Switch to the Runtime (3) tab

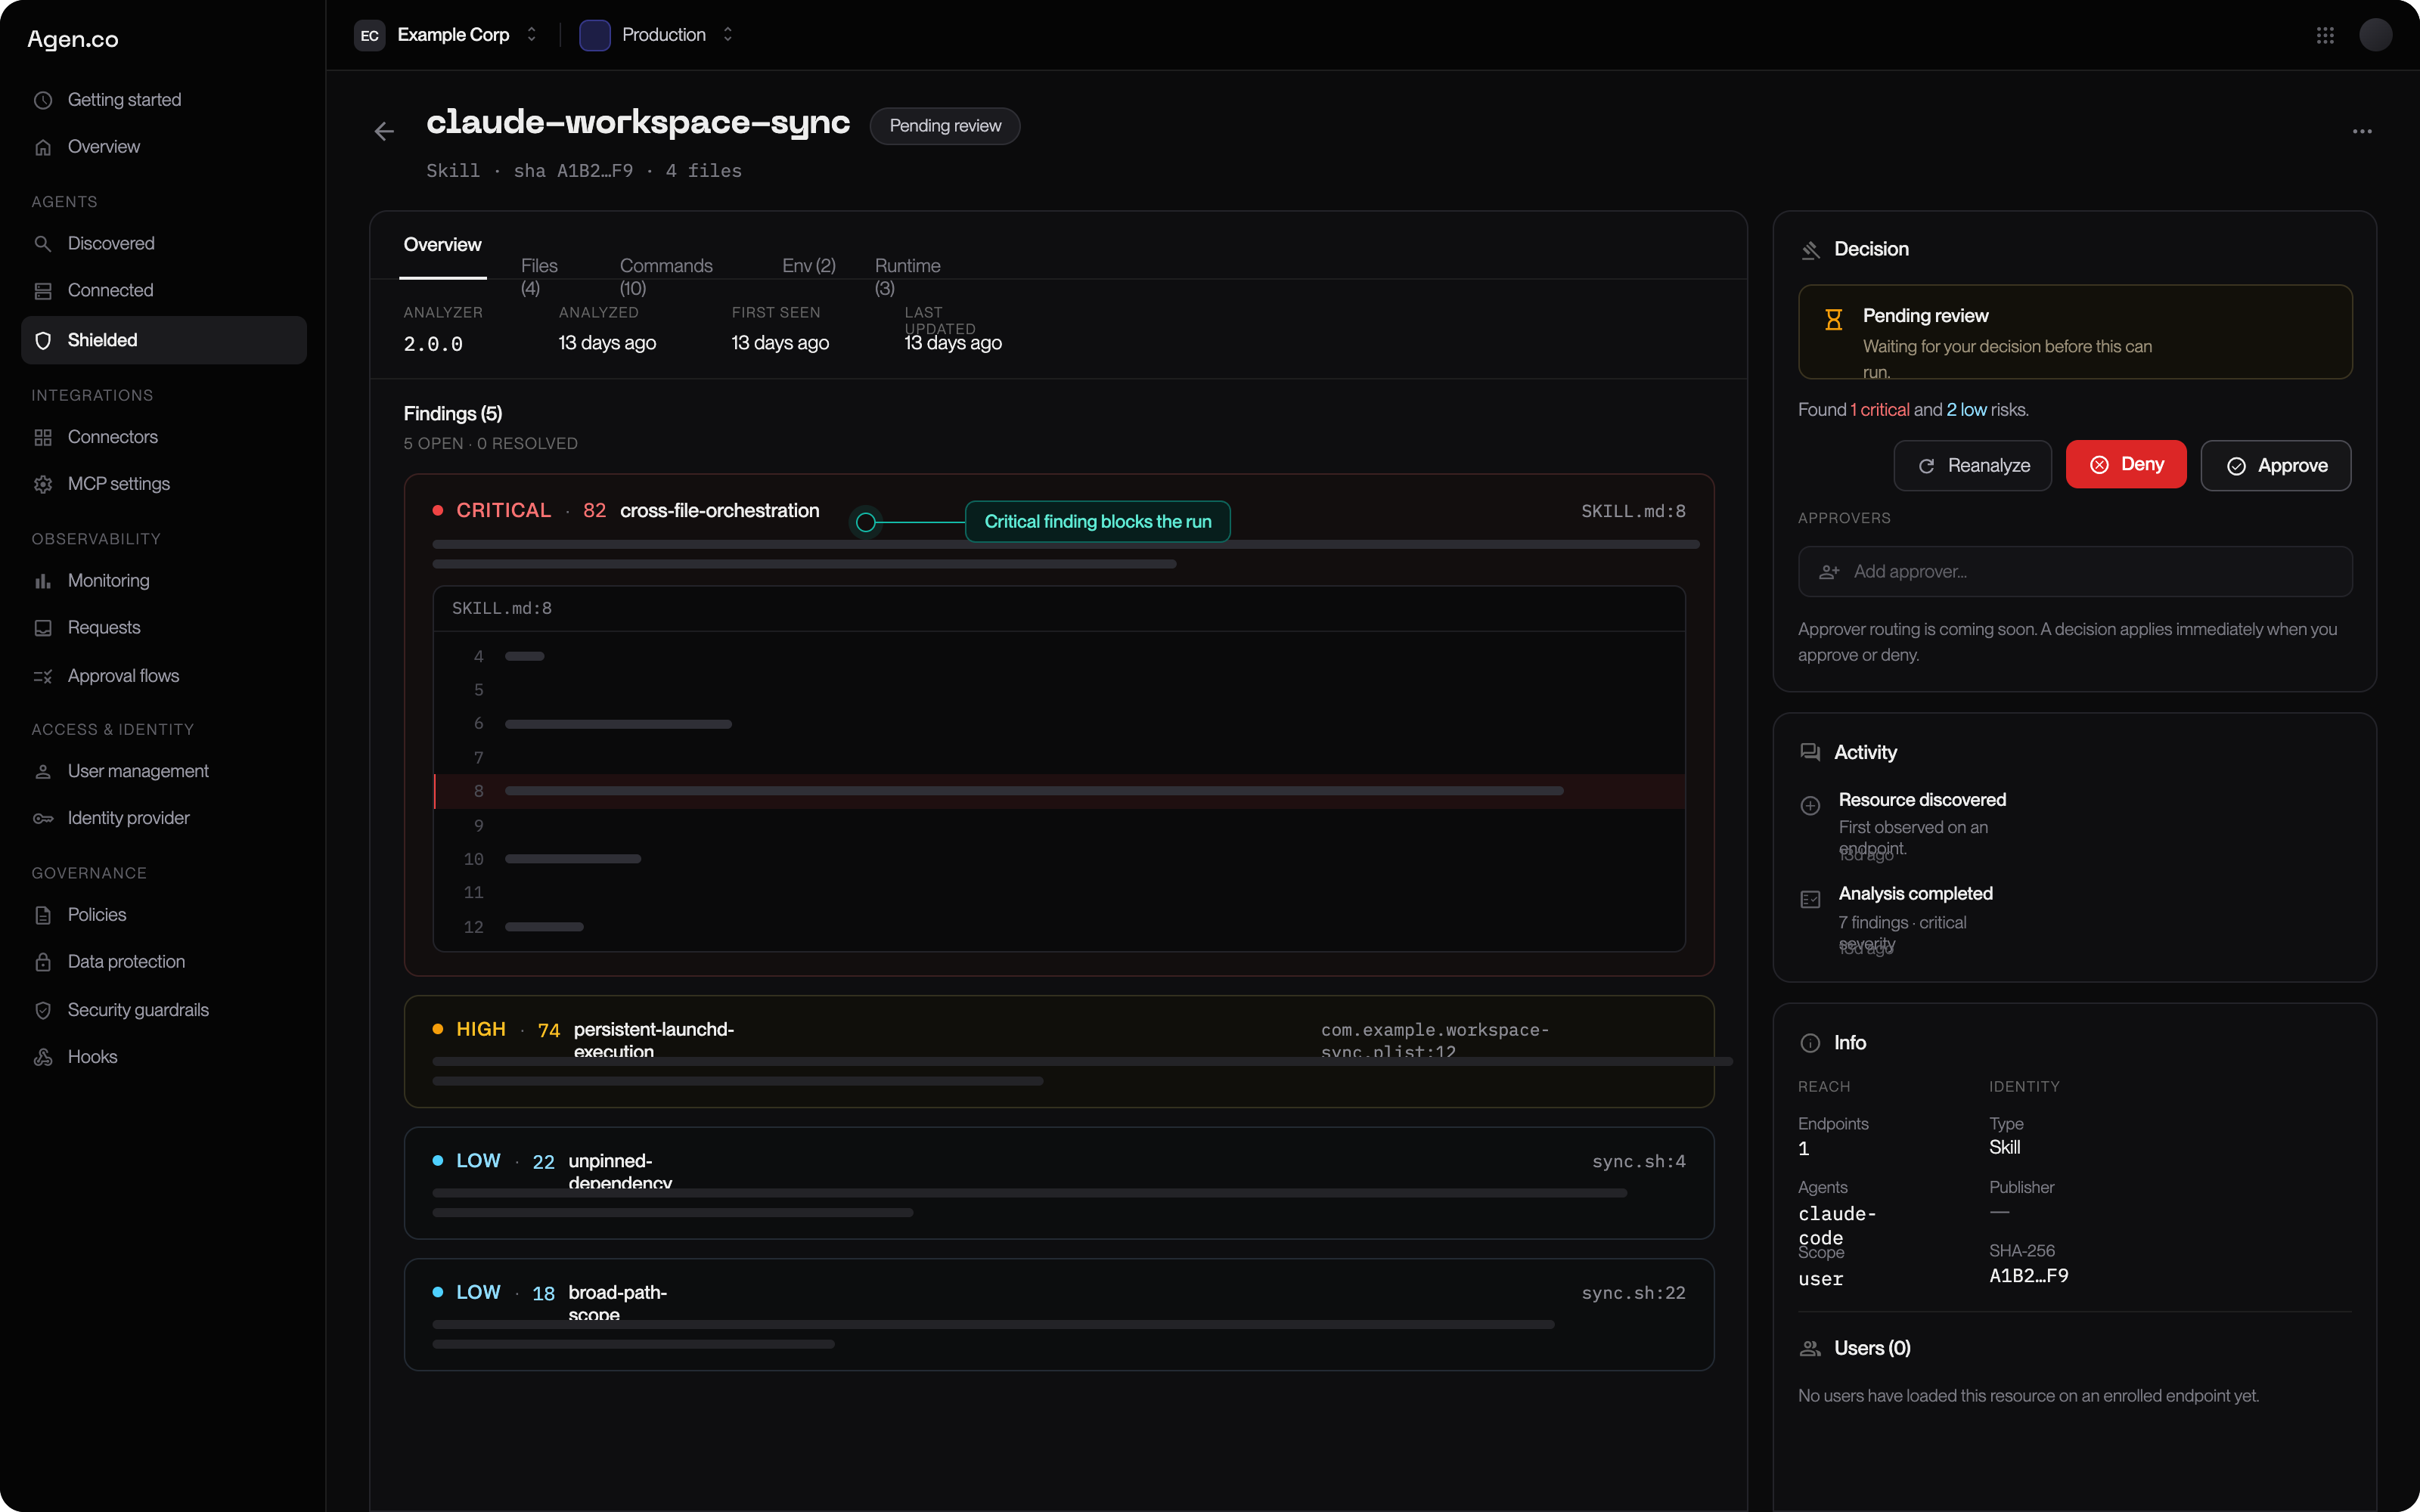pos(907,276)
